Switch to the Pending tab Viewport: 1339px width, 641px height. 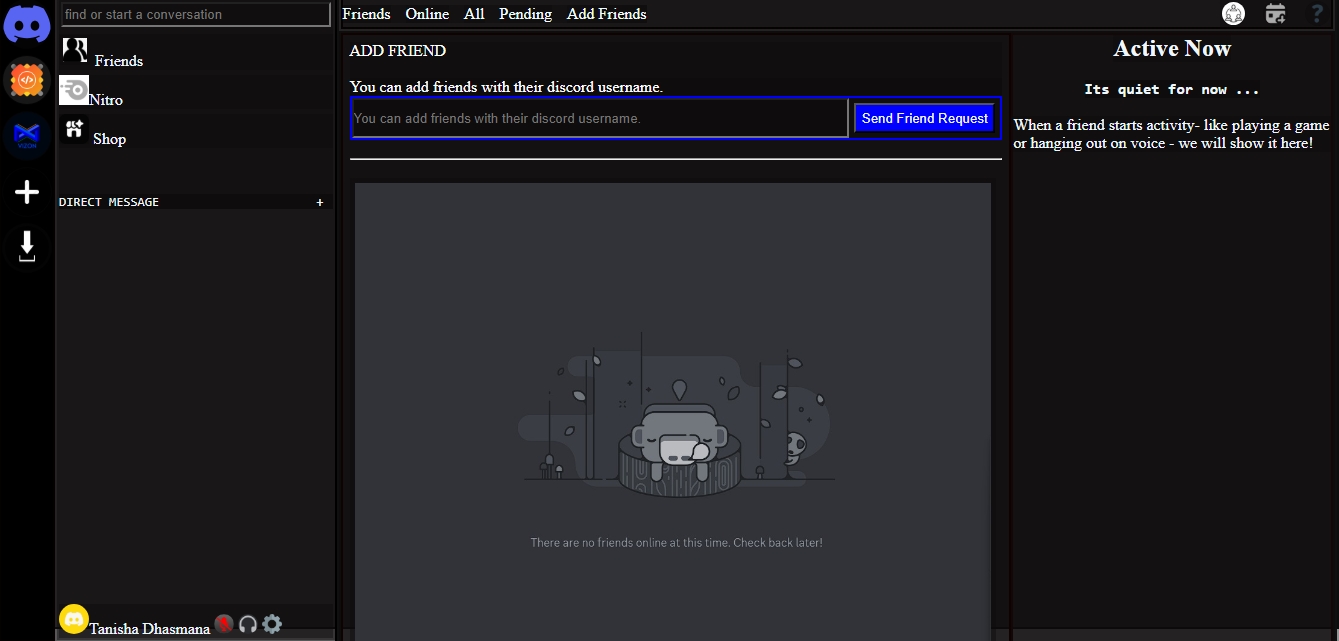pyautogui.click(x=525, y=14)
